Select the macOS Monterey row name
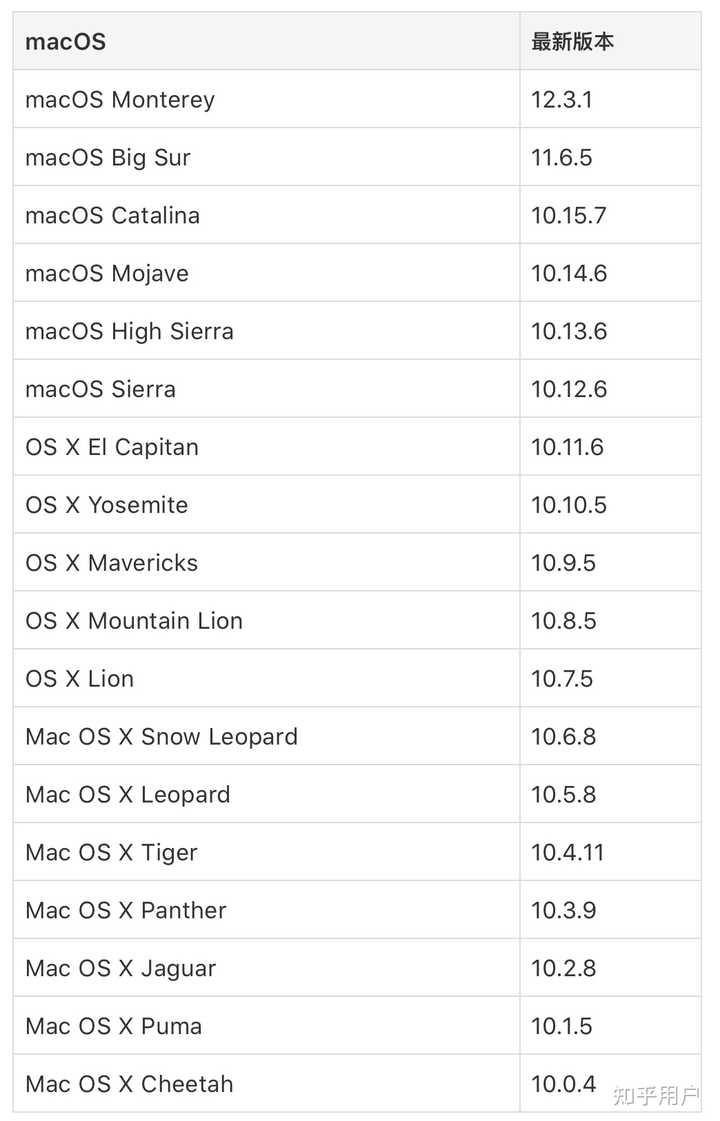 point(120,100)
